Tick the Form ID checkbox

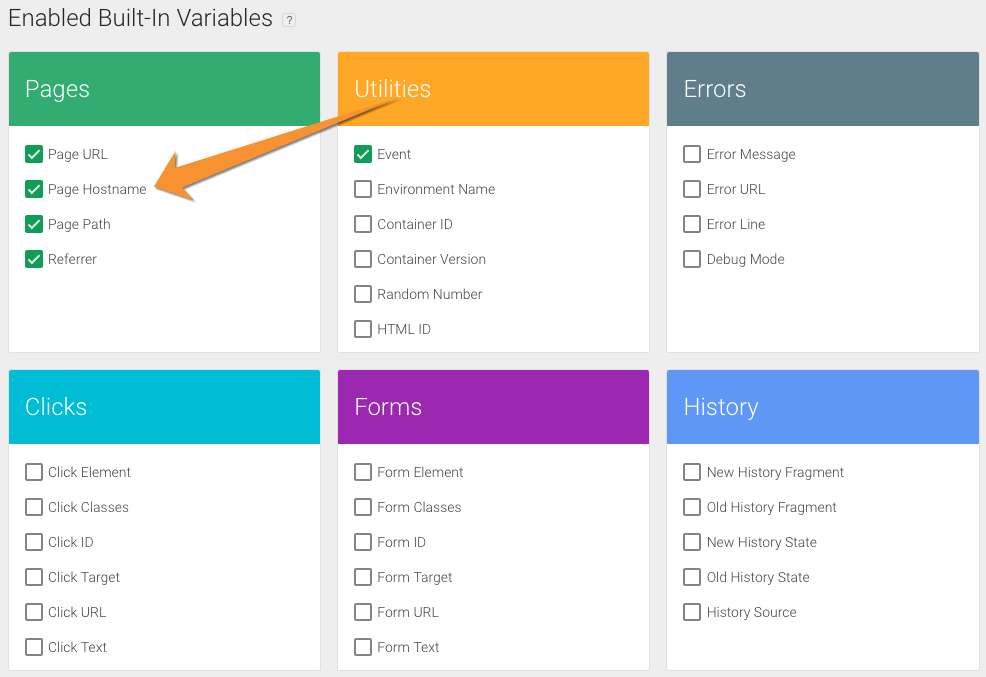pos(363,542)
